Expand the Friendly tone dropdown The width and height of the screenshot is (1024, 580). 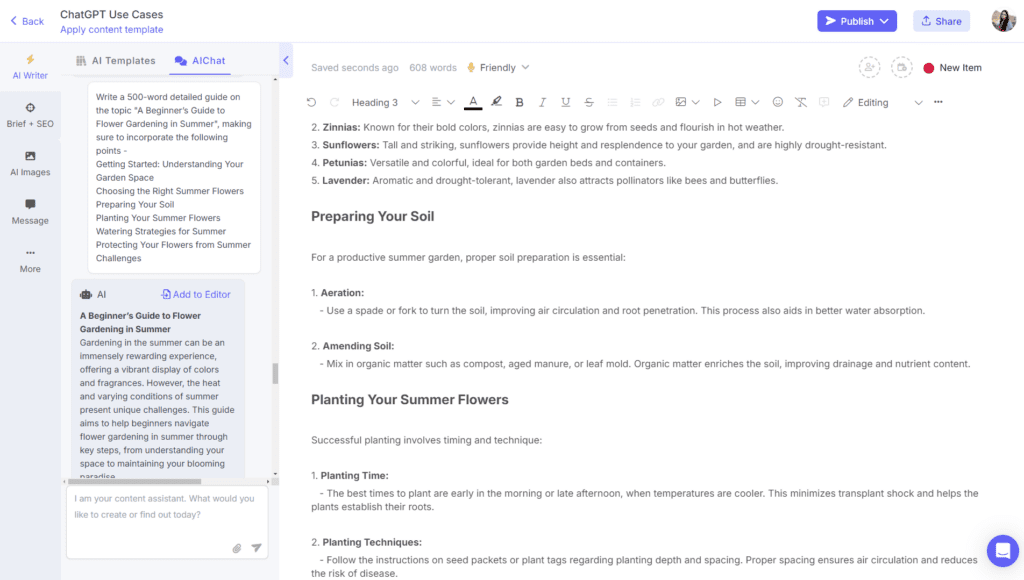point(498,68)
